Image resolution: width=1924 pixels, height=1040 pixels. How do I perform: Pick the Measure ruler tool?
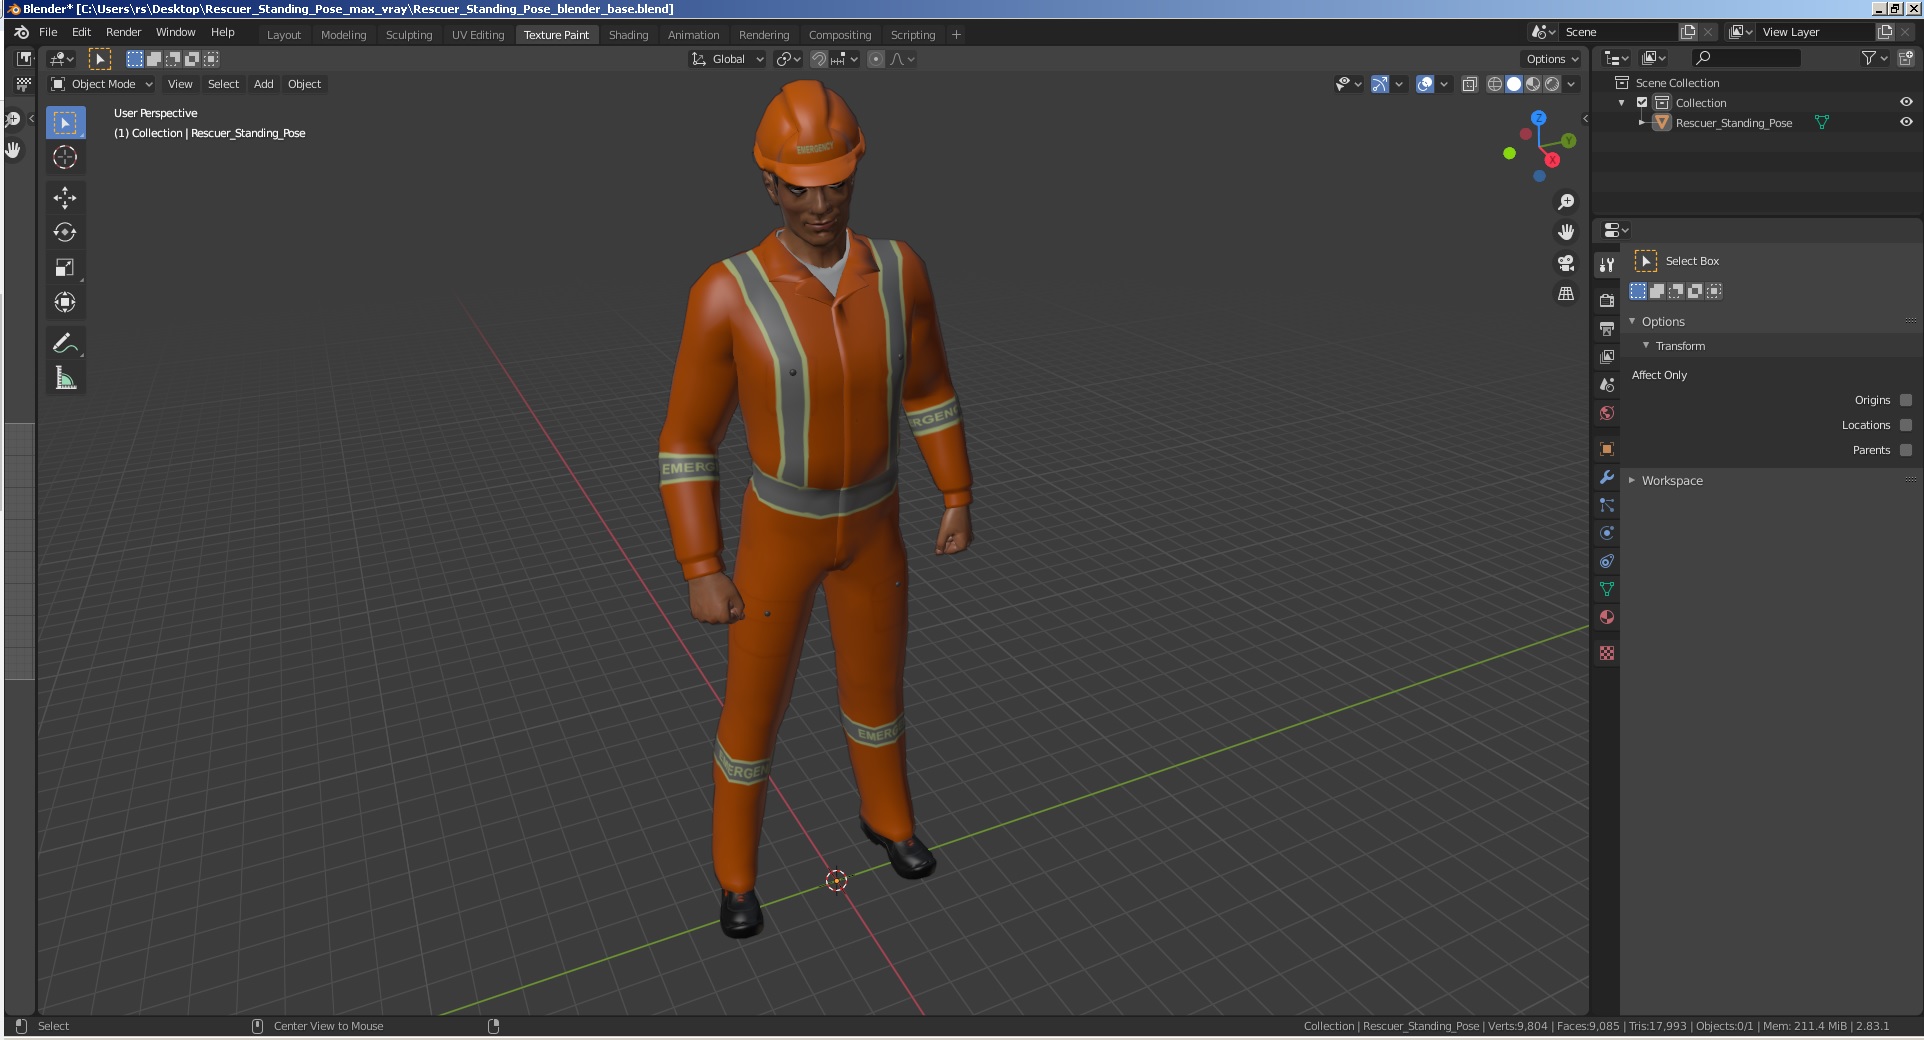[65, 378]
